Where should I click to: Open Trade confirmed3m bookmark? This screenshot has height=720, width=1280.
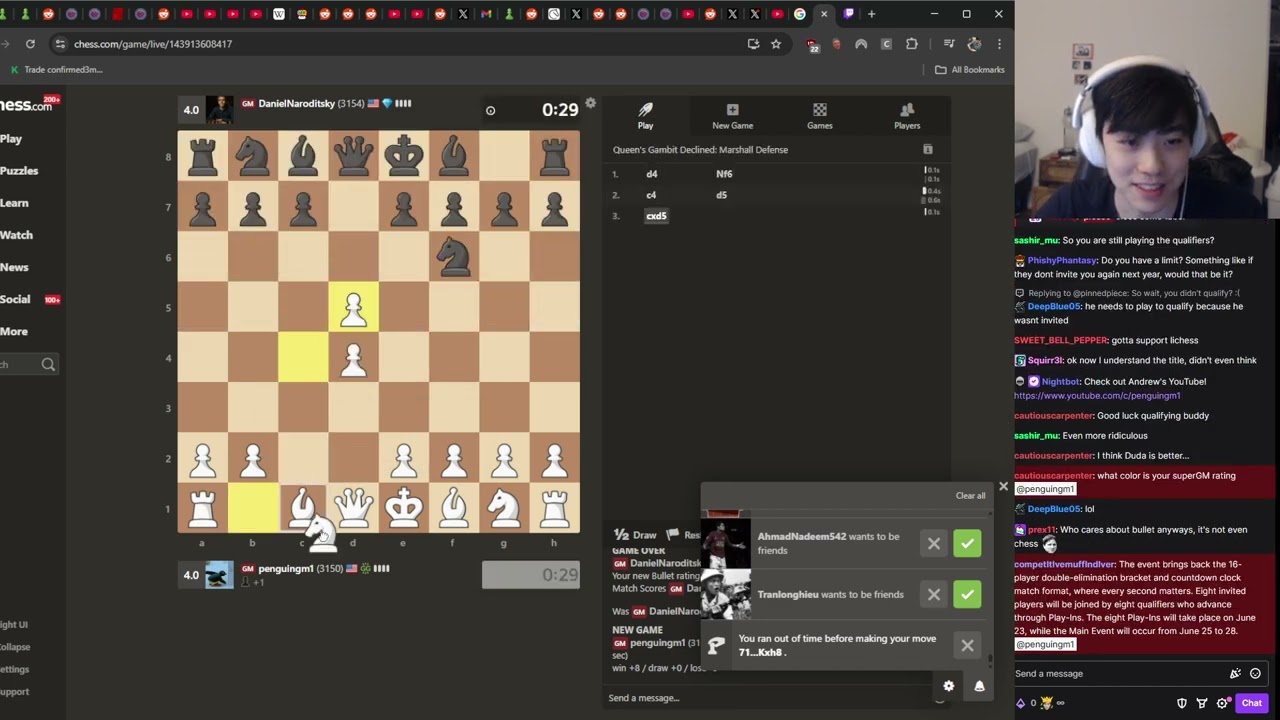(x=56, y=70)
